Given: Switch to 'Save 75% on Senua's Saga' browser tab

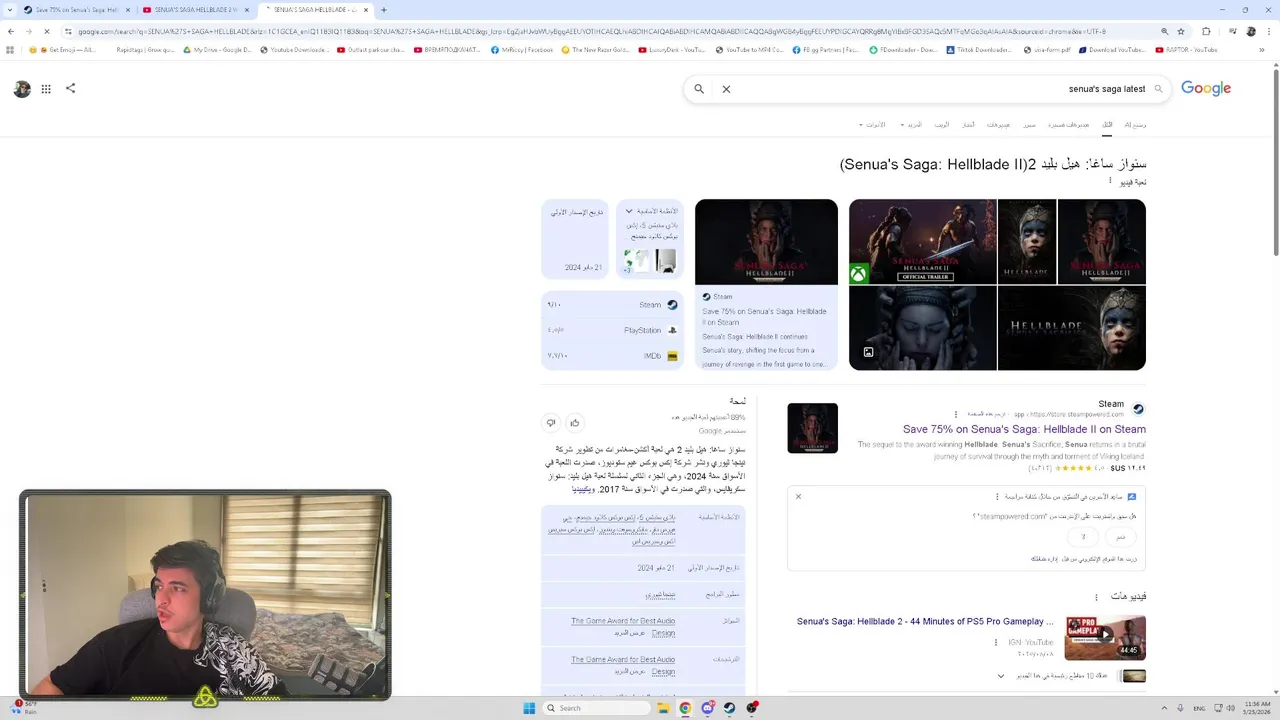Looking at the screenshot, I should [76, 10].
